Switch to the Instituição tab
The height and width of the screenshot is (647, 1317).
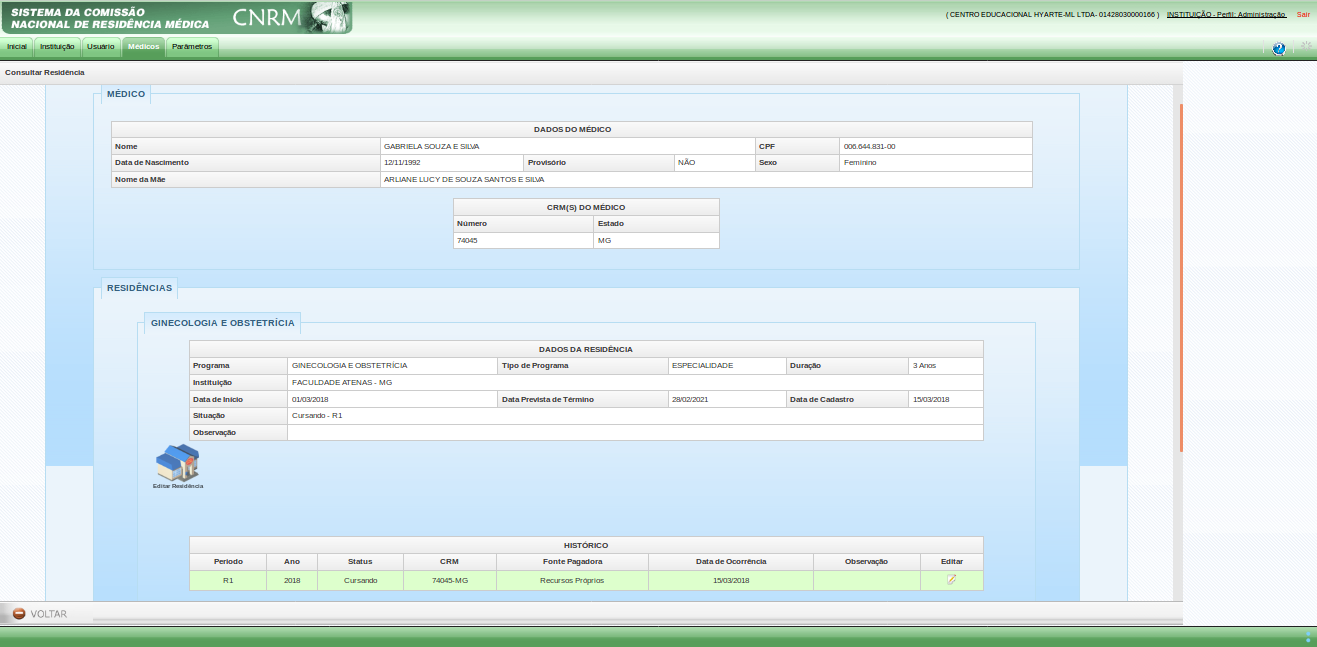(57, 47)
